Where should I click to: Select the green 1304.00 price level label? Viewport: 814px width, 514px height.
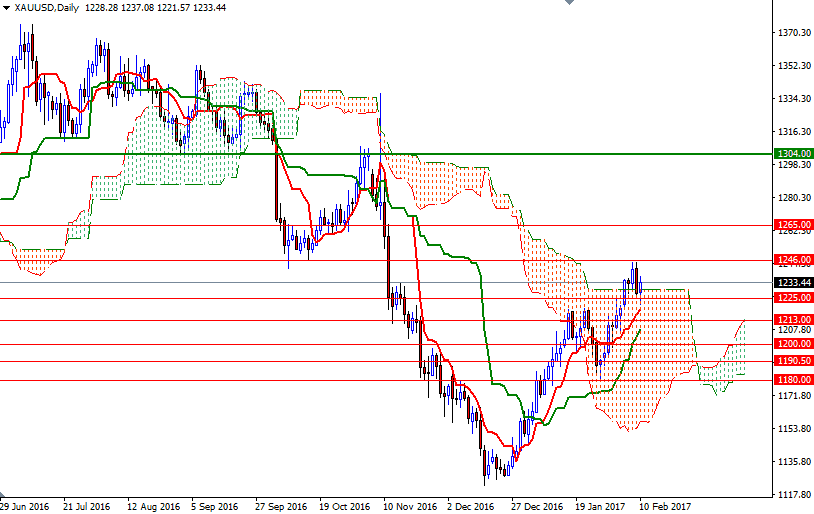tap(793, 153)
